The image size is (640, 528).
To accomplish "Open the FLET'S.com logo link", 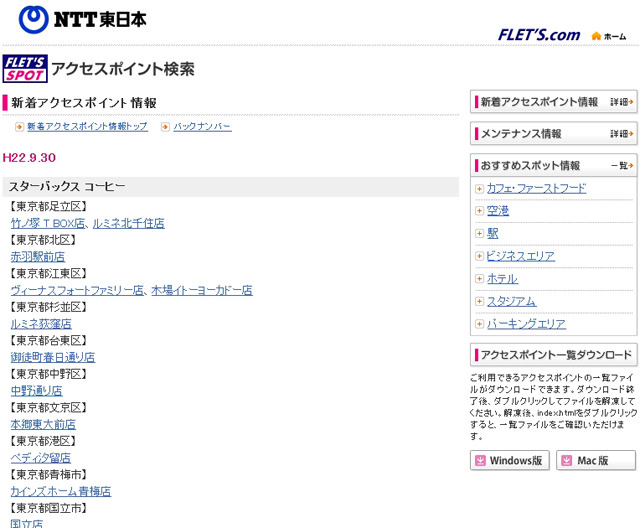I will pos(539,35).
